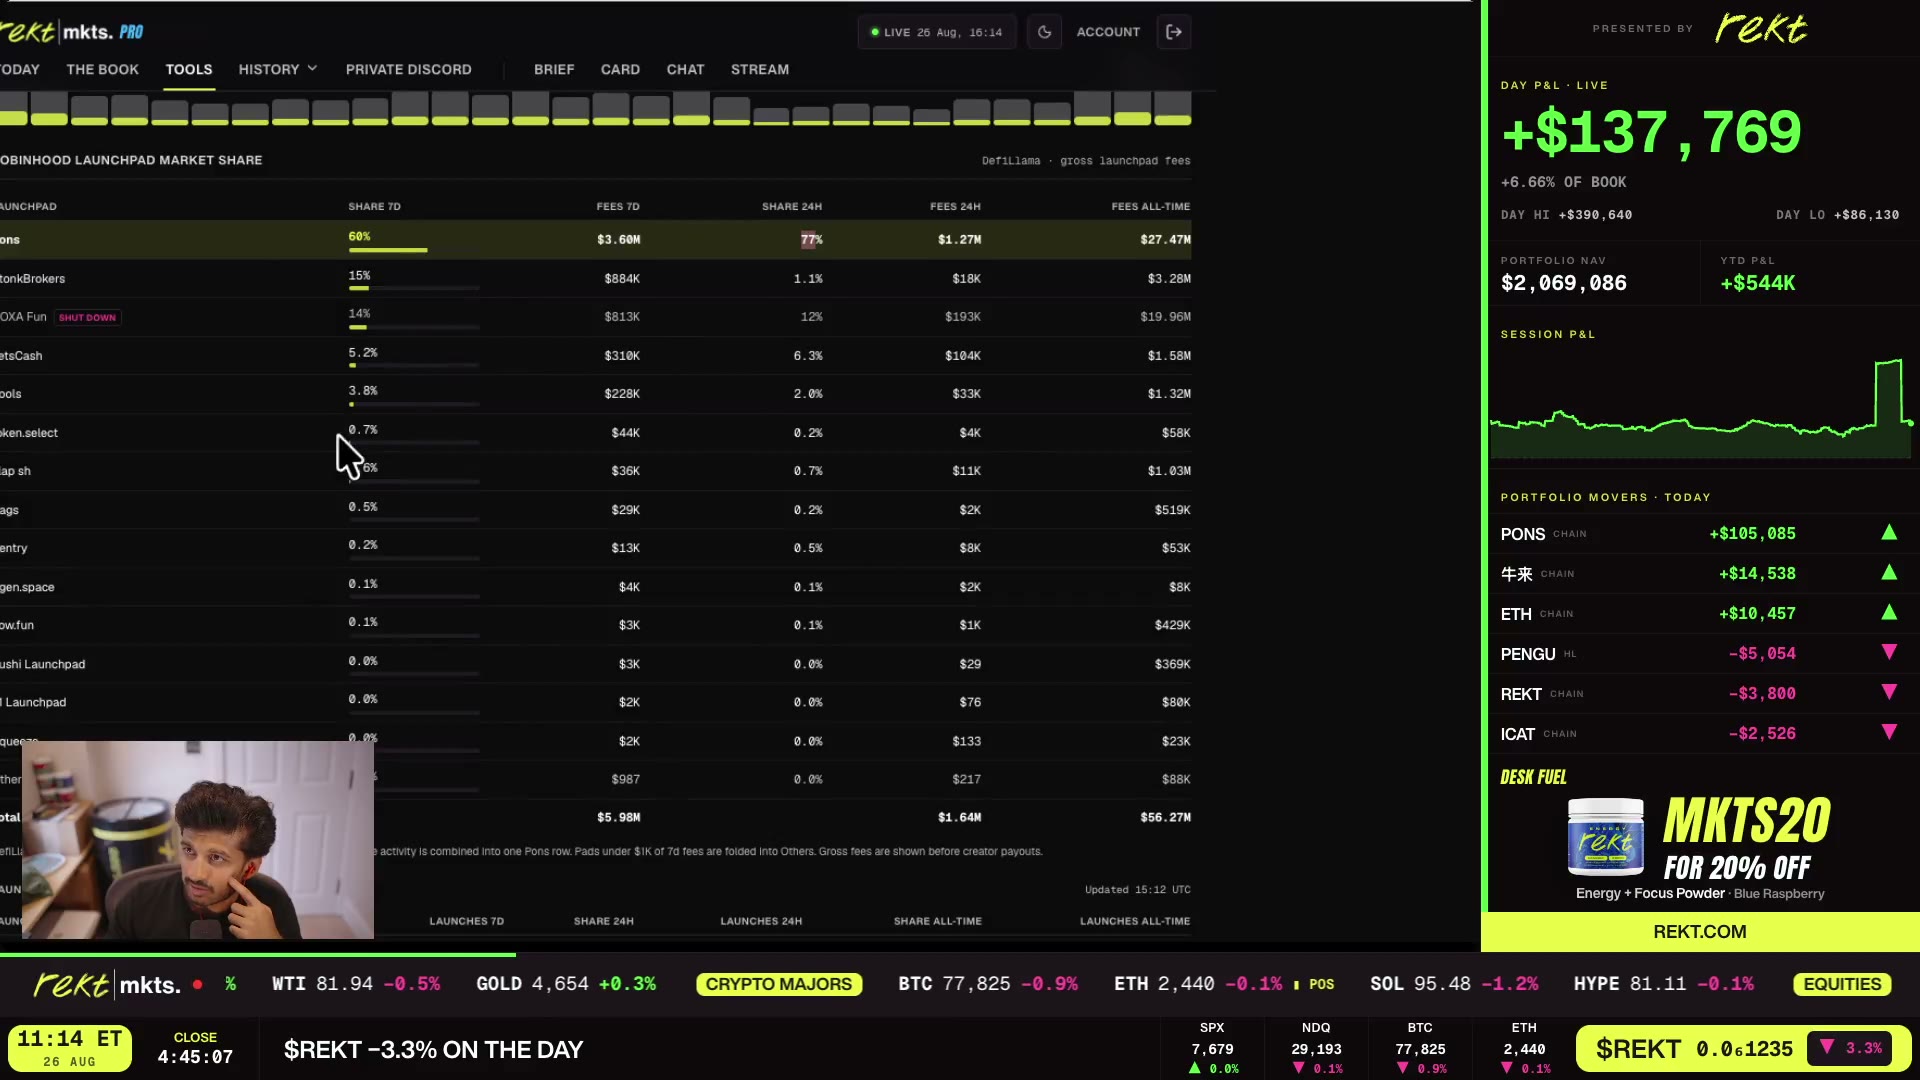
Task: Click the MKTS20 promo code text
Action: point(1746,821)
